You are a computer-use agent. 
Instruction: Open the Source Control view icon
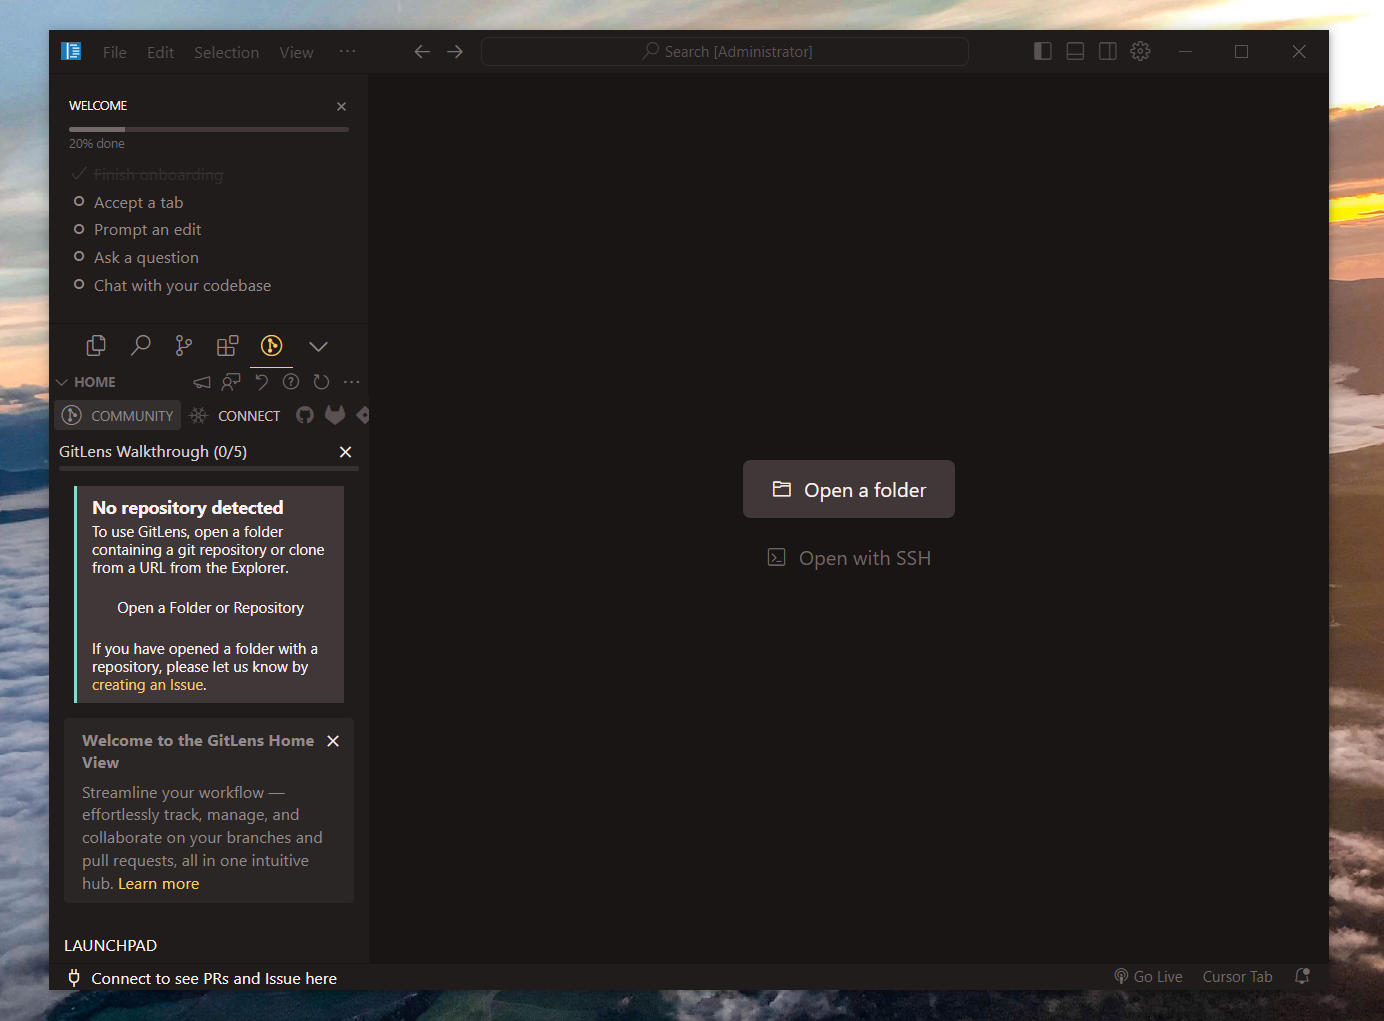click(184, 346)
